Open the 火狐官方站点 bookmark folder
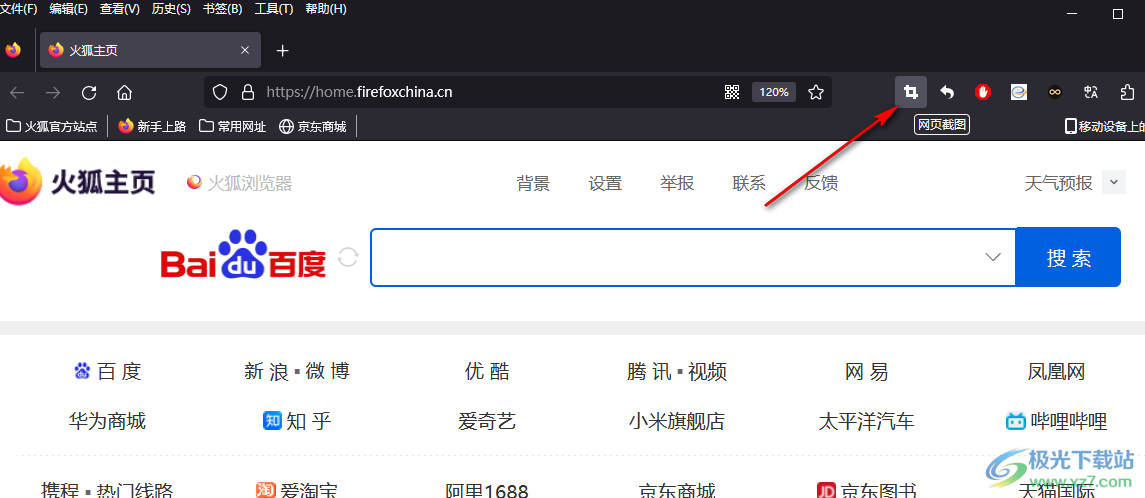Screen dimensions: 1145x498 [x=52, y=126]
